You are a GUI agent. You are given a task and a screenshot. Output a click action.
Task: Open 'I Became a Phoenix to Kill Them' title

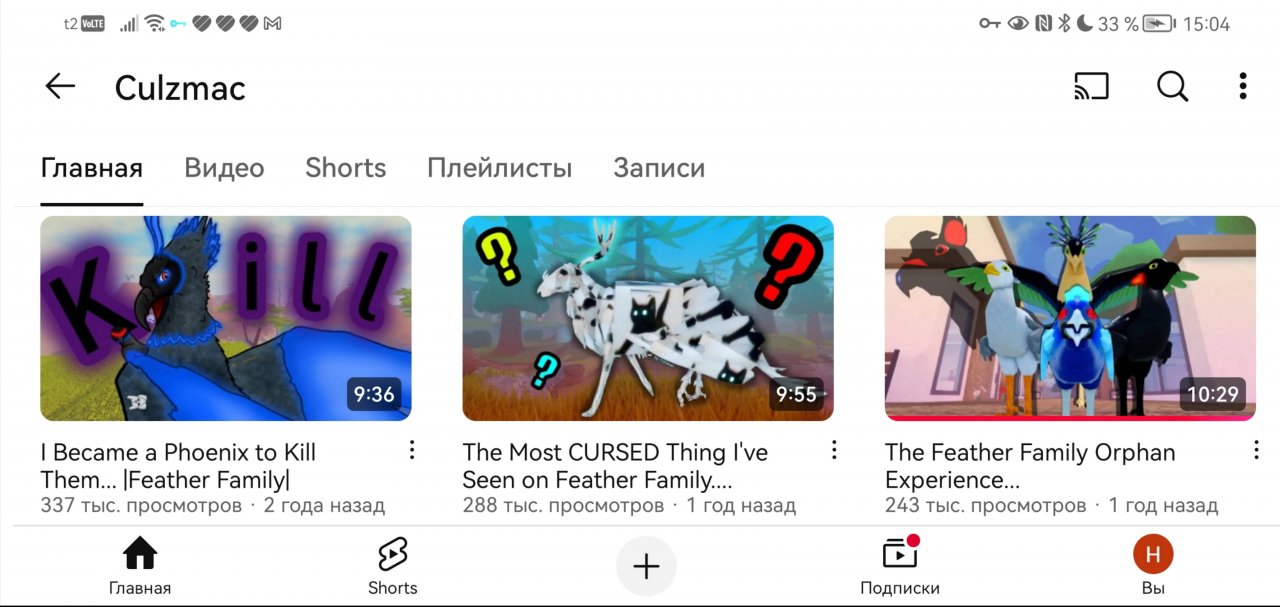178,466
